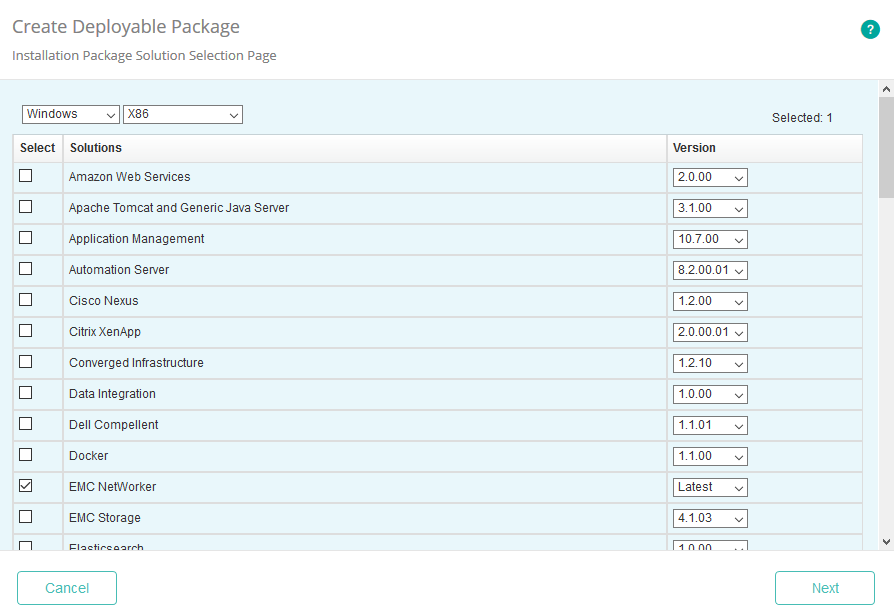Image resolution: width=894 pixels, height=616 pixels.
Task: Check the Dell Compellent solution
Action: click(25, 423)
